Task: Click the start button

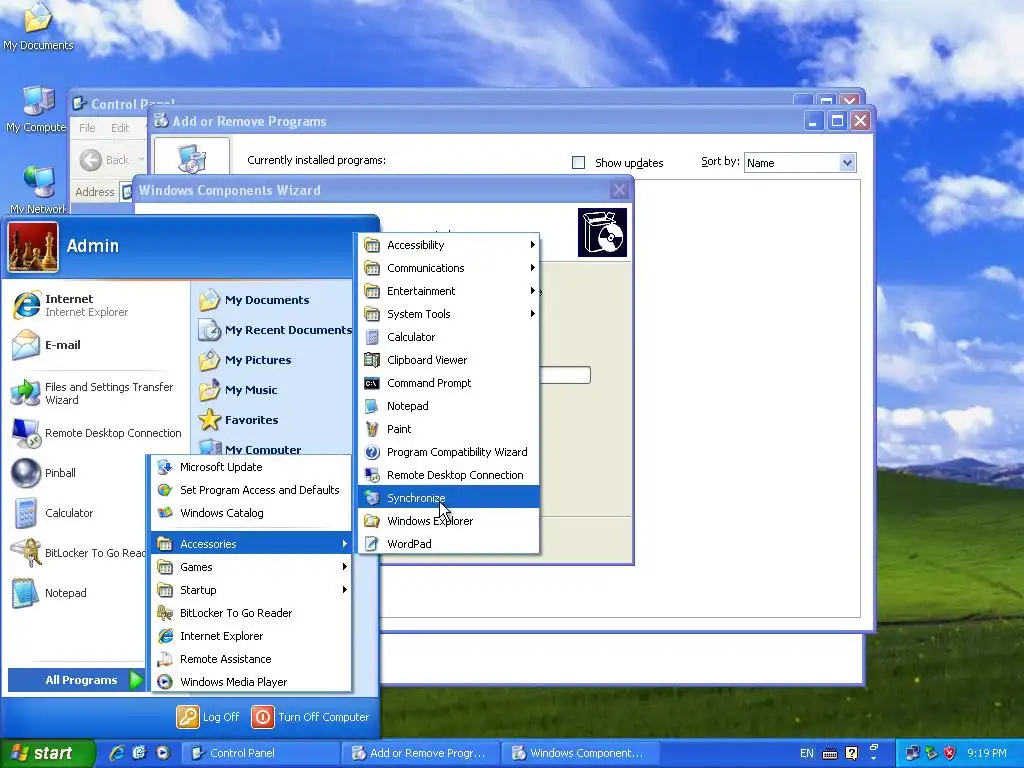Action: click(47, 753)
